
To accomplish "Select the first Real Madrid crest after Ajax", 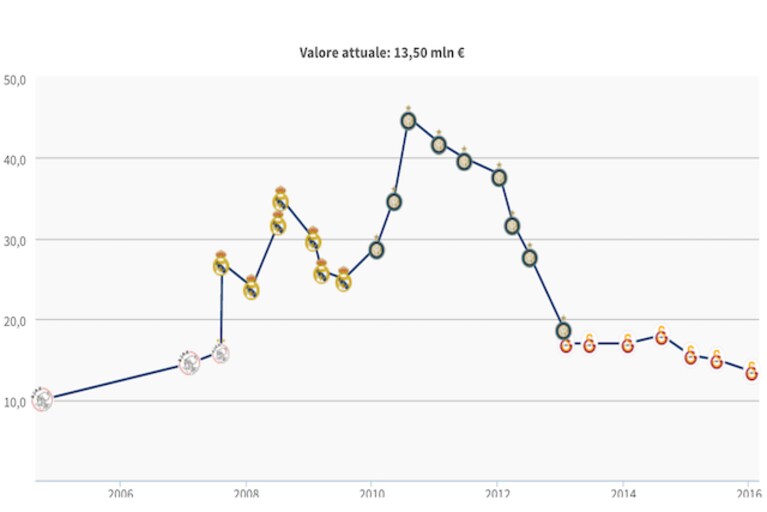I will click(x=221, y=265).
